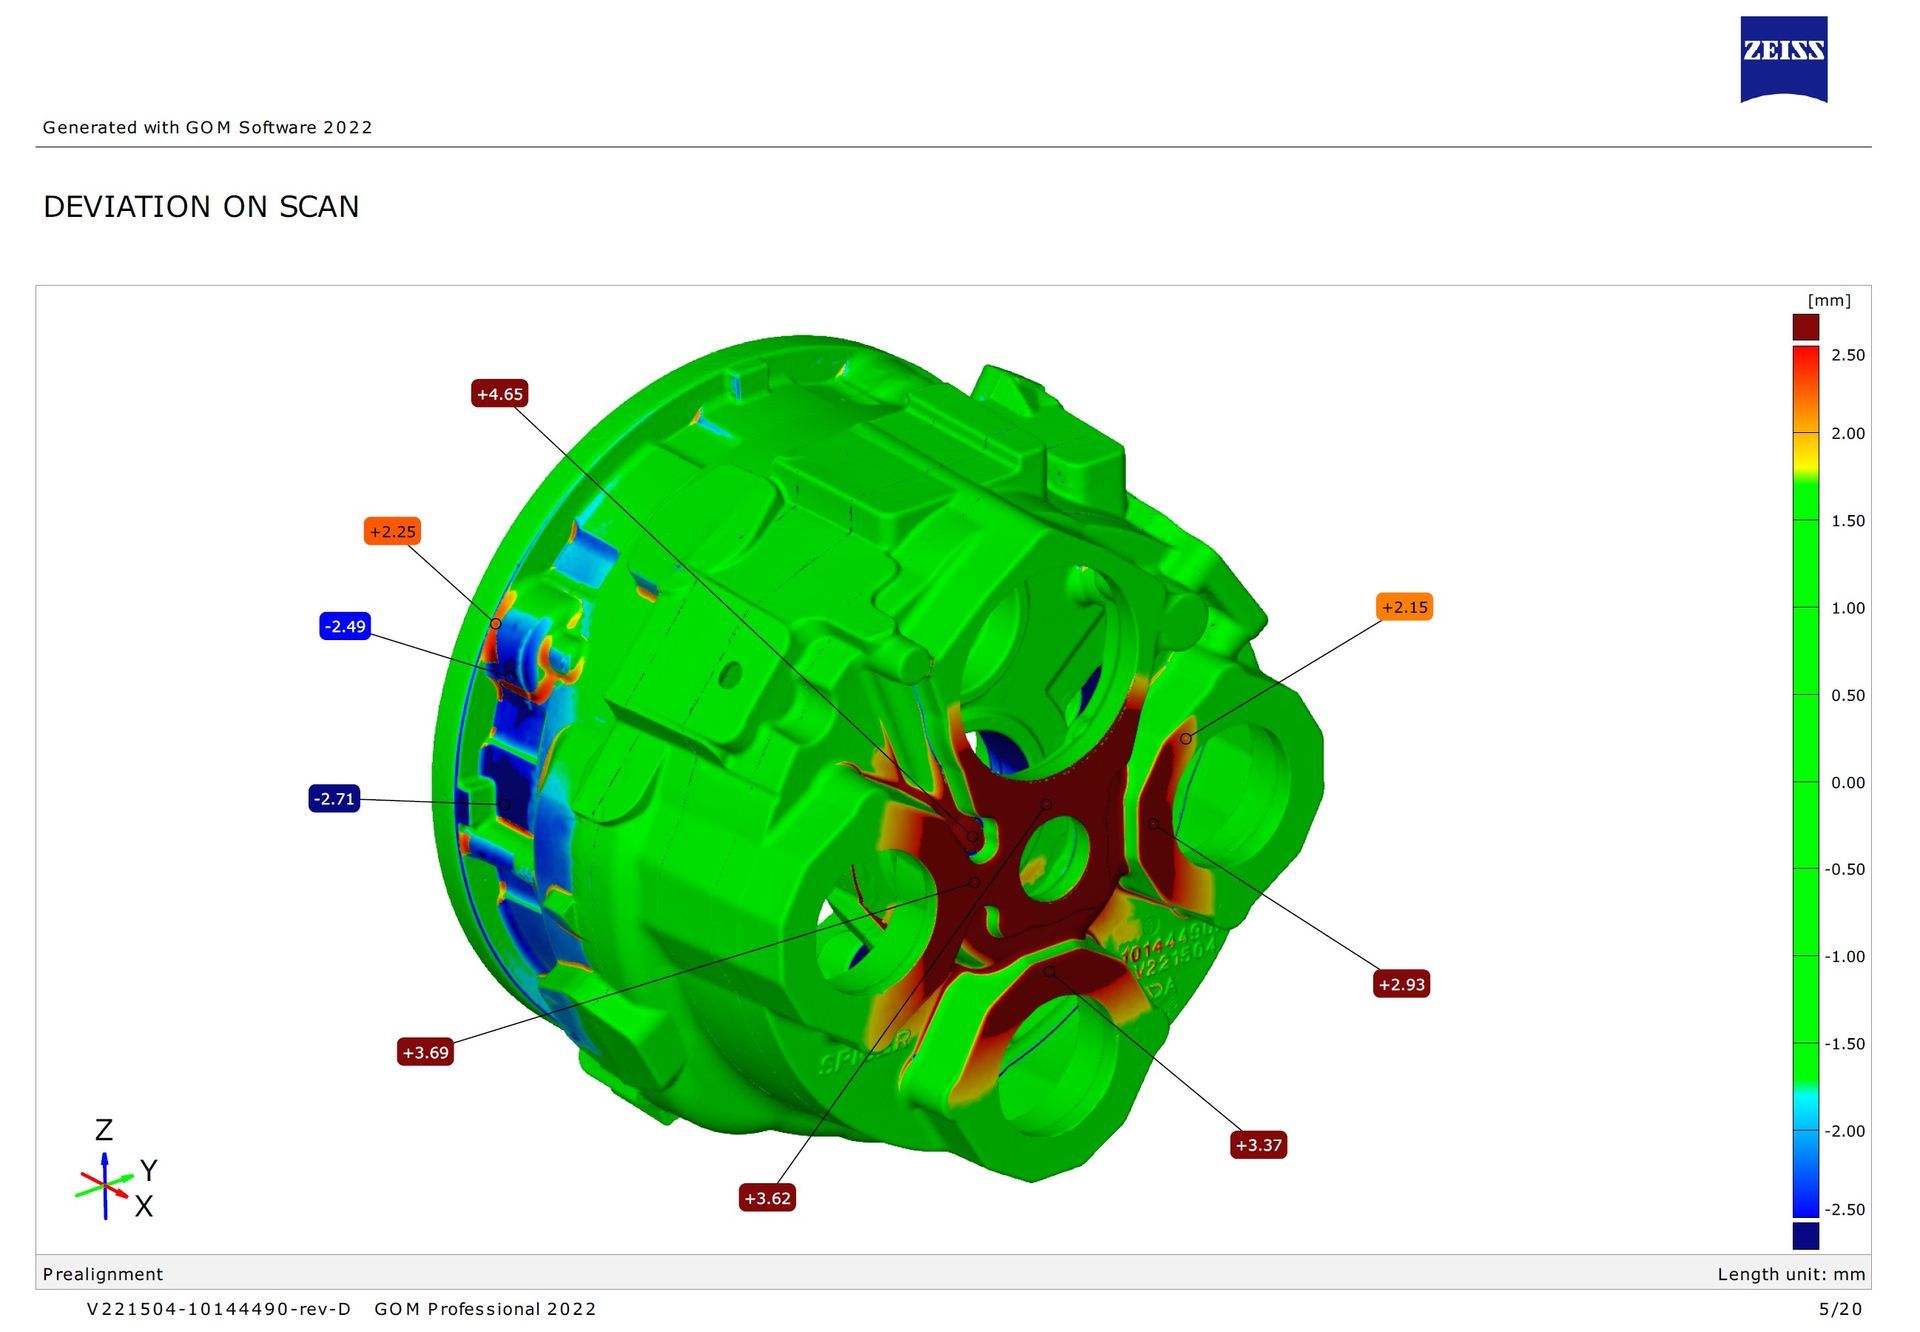This screenshot has width=1920, height=1332.
Task: Click Generated with GOM Software 2022 text
Action: (x=208, y=127)
